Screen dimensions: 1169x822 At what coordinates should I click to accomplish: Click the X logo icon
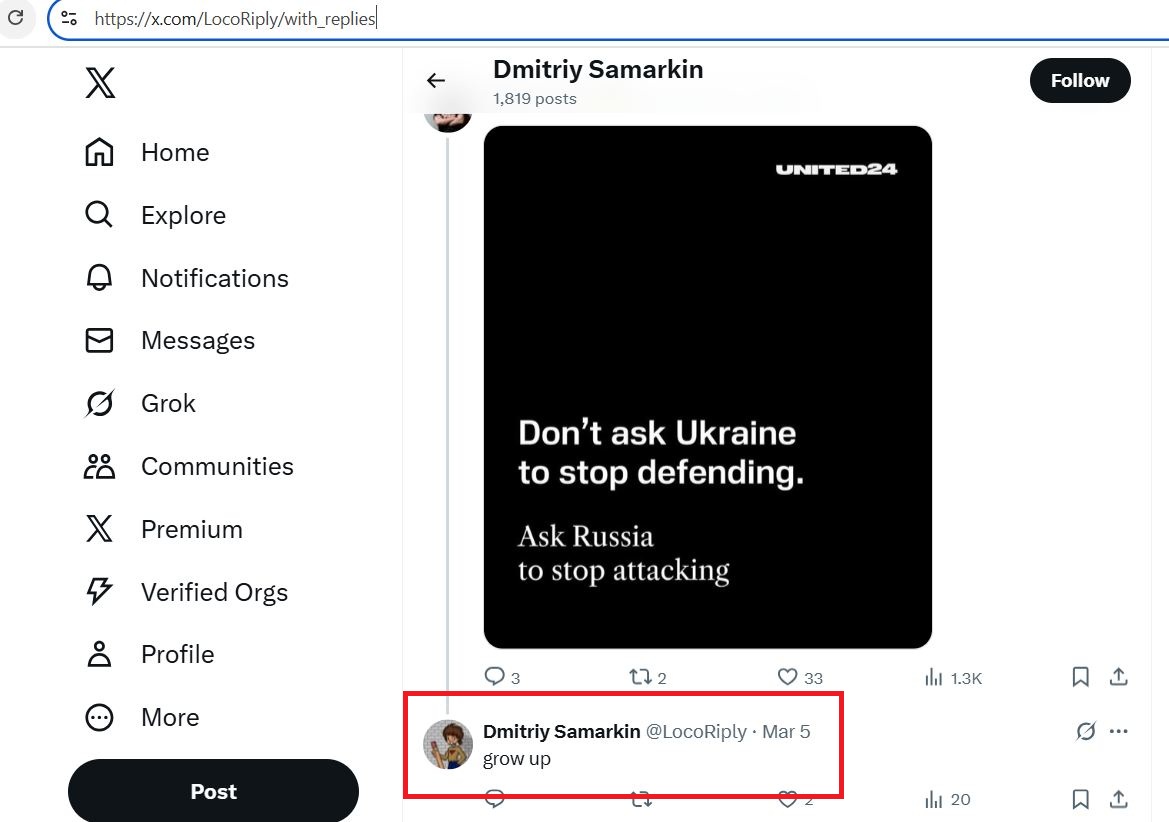point(100,82)
